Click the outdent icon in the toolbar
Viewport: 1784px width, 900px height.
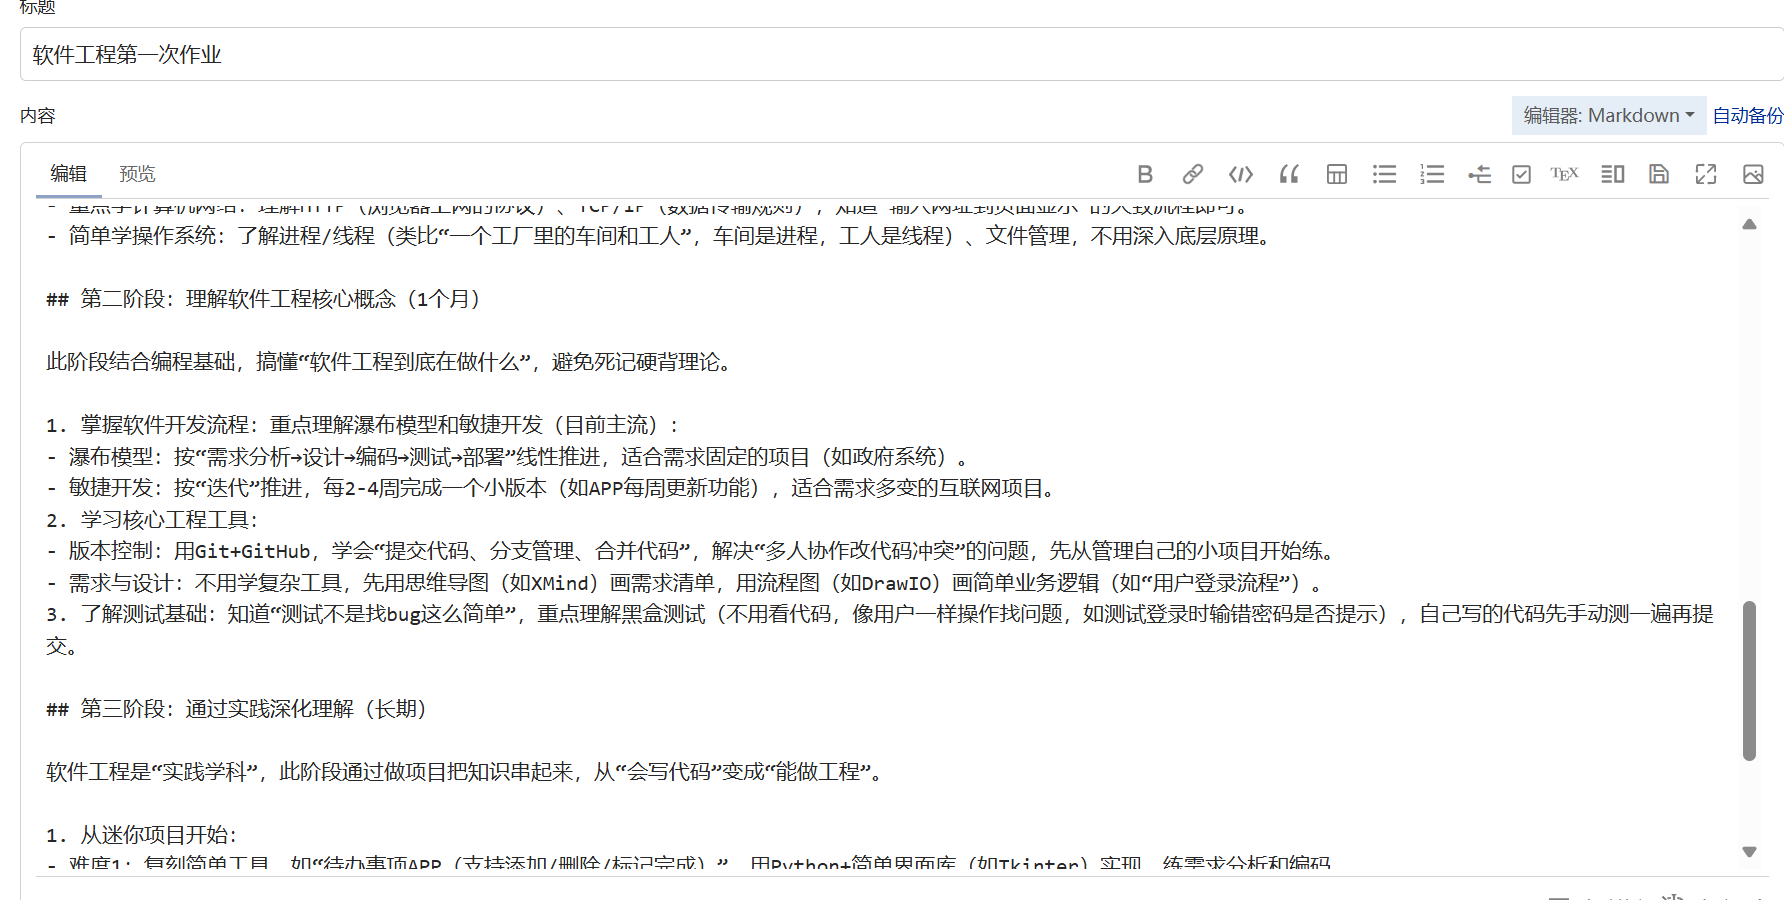click(x=1479, y=174)
